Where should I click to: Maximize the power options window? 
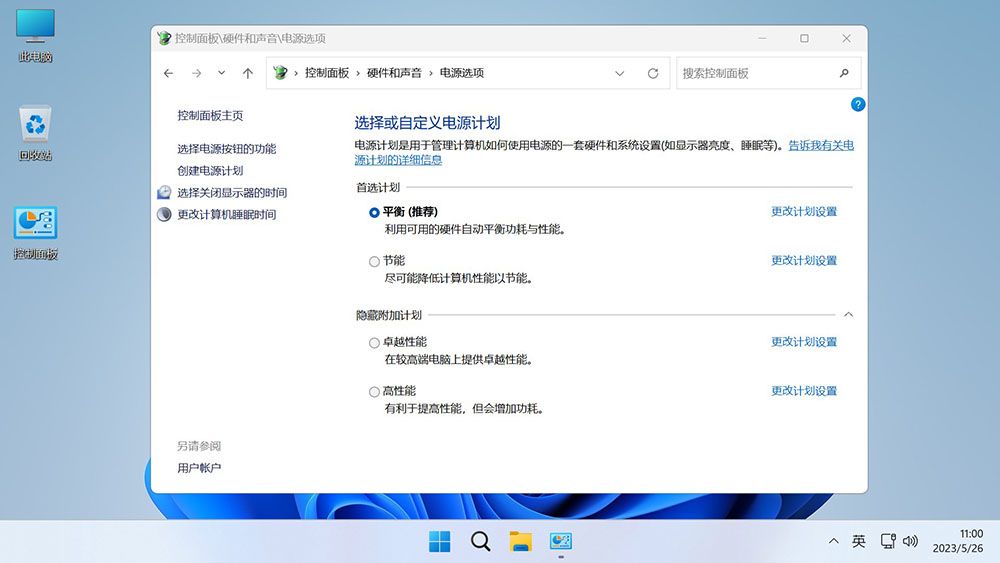[x=804, y=38]
